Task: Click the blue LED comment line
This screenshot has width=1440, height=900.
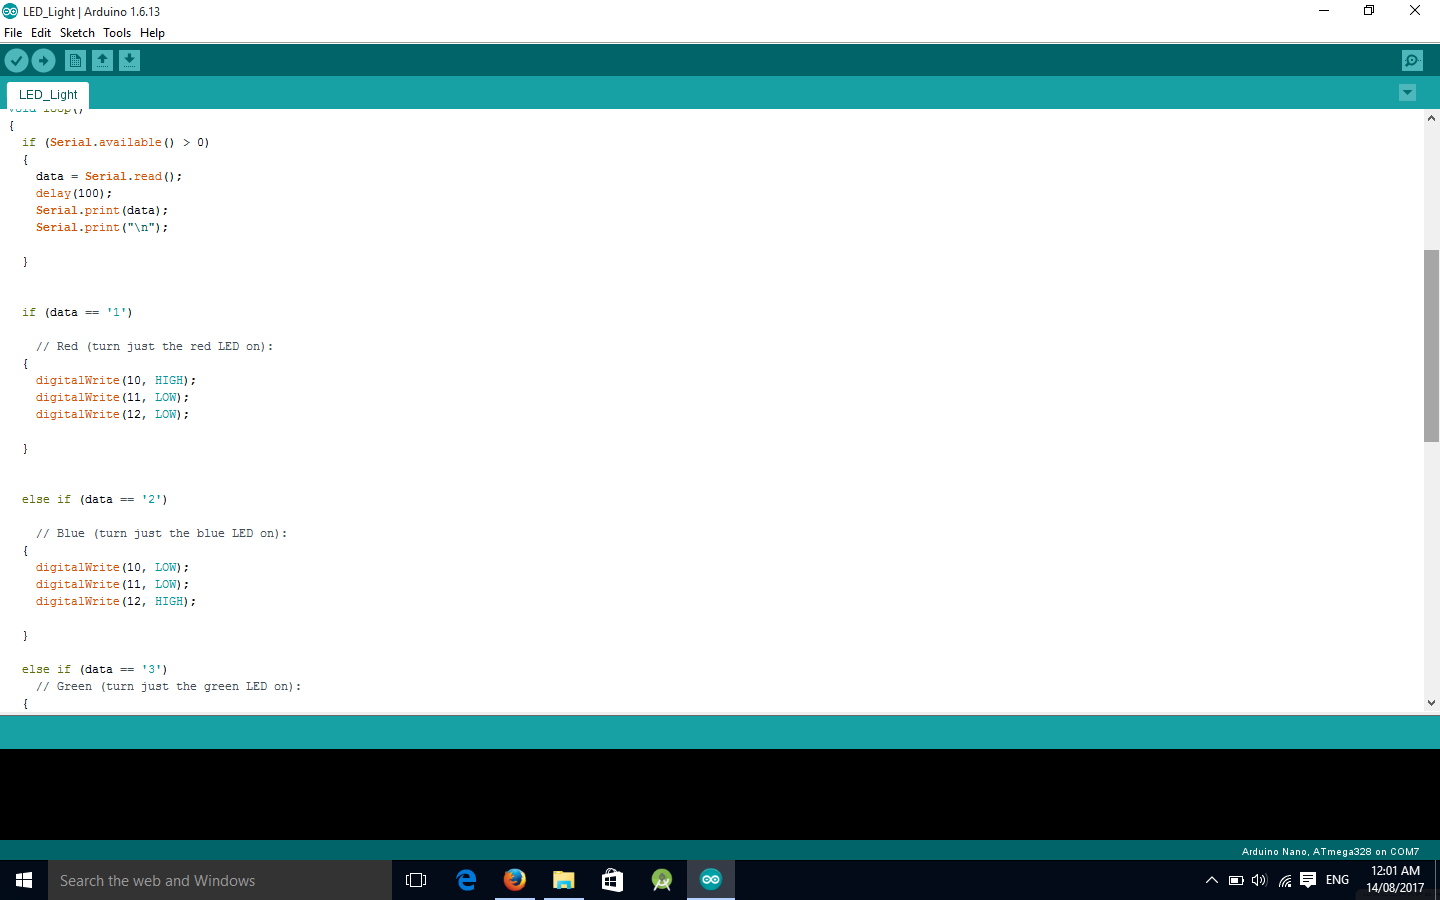Action: (161, 533)
